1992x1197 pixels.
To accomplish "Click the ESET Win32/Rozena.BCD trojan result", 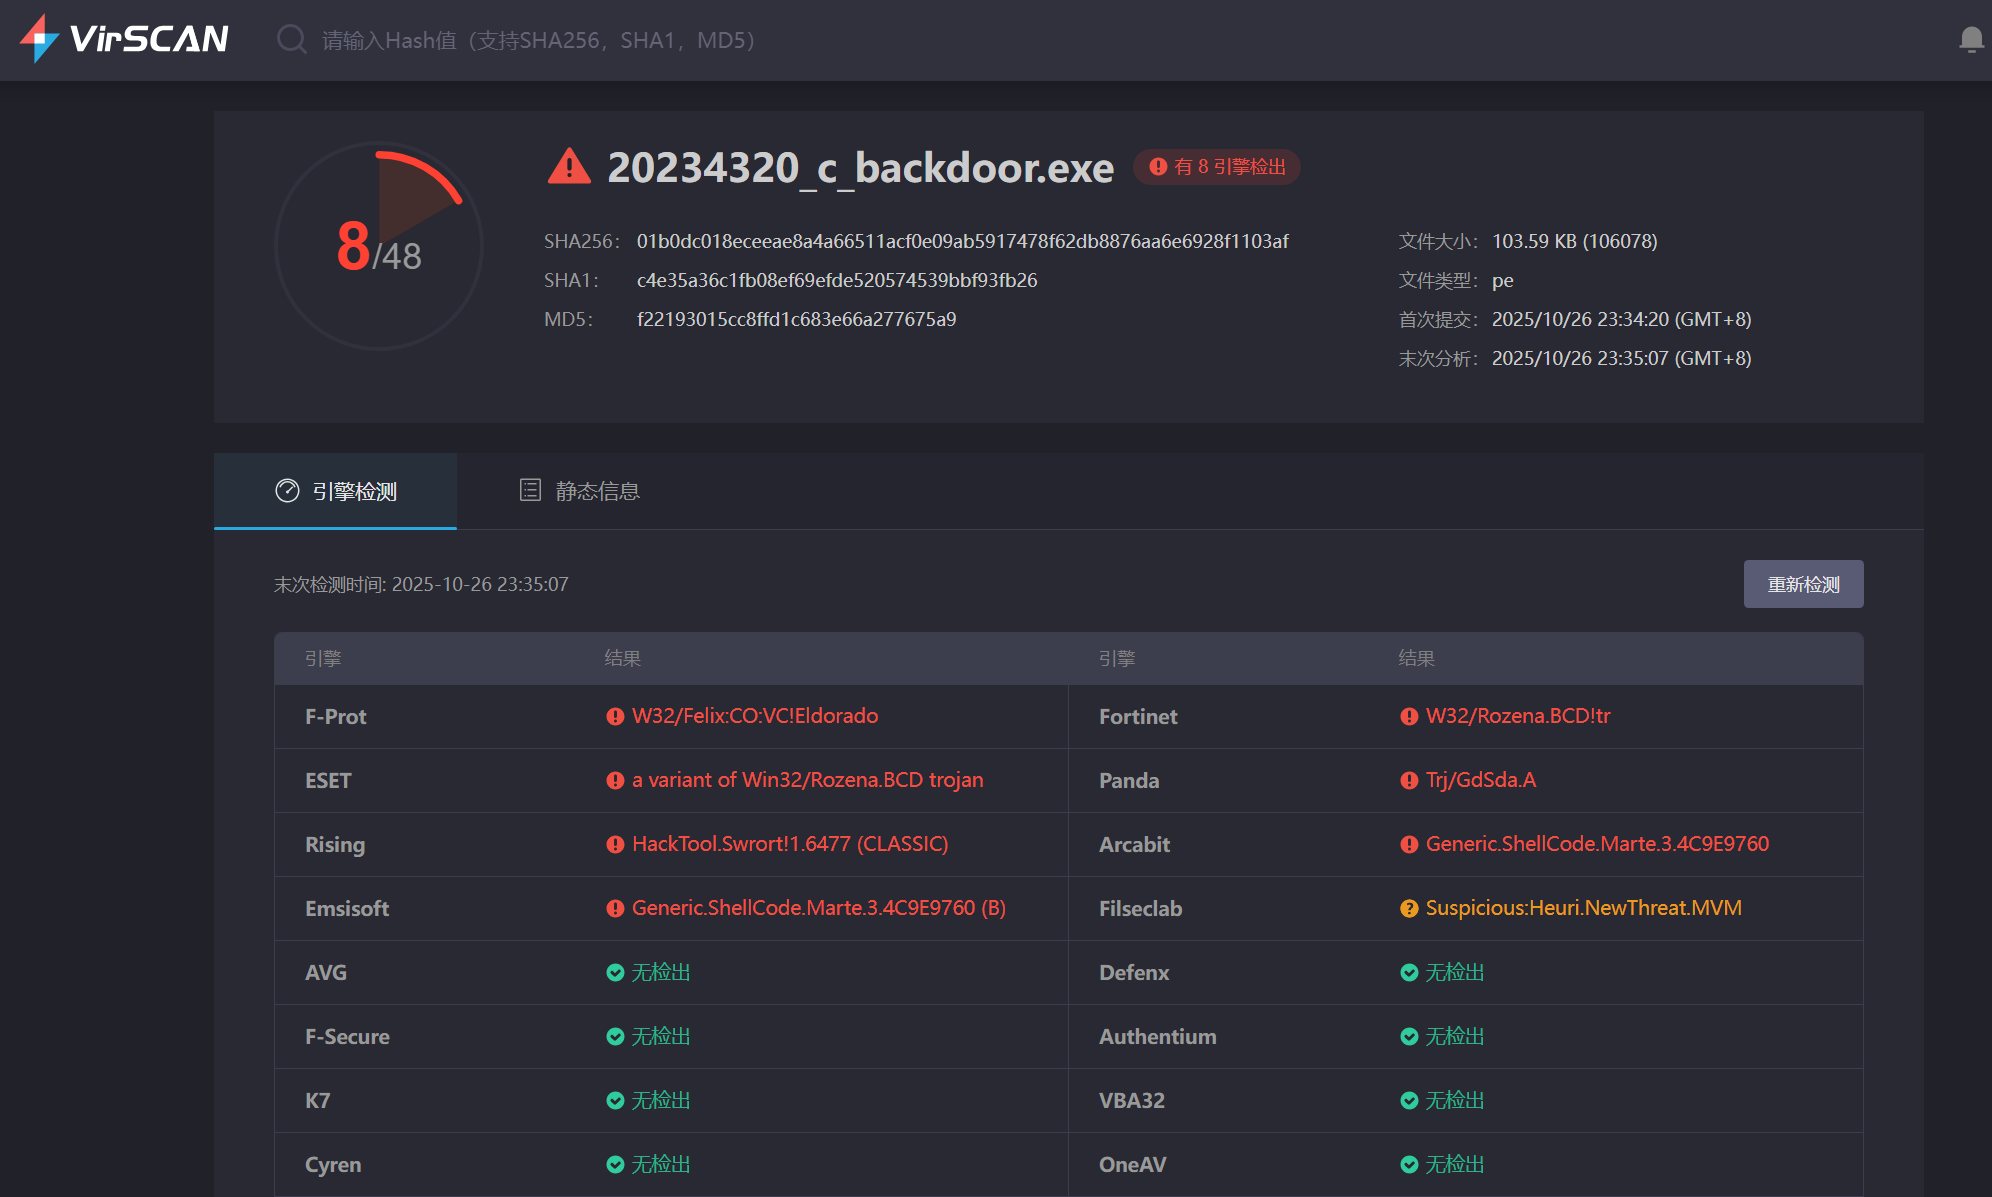I will tap(807, 780).
